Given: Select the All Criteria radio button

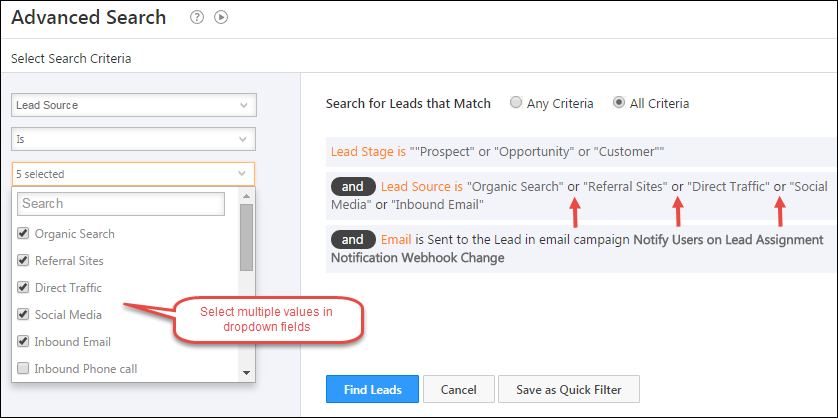Looking at the screenshot, I should pyautogui.click(x=619, y=103).
